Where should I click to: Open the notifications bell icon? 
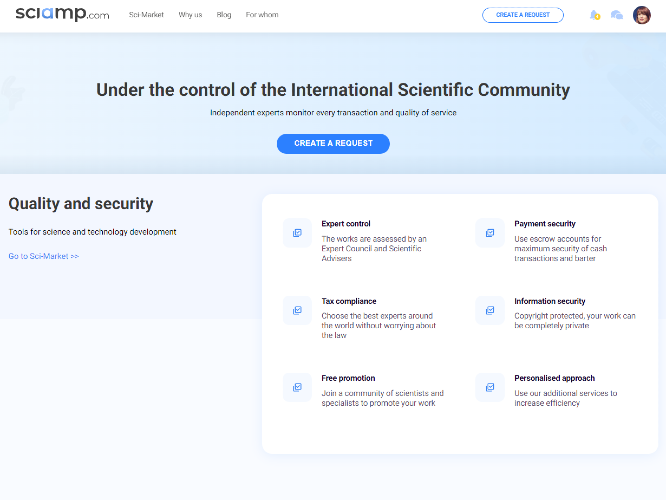[594, 15]
